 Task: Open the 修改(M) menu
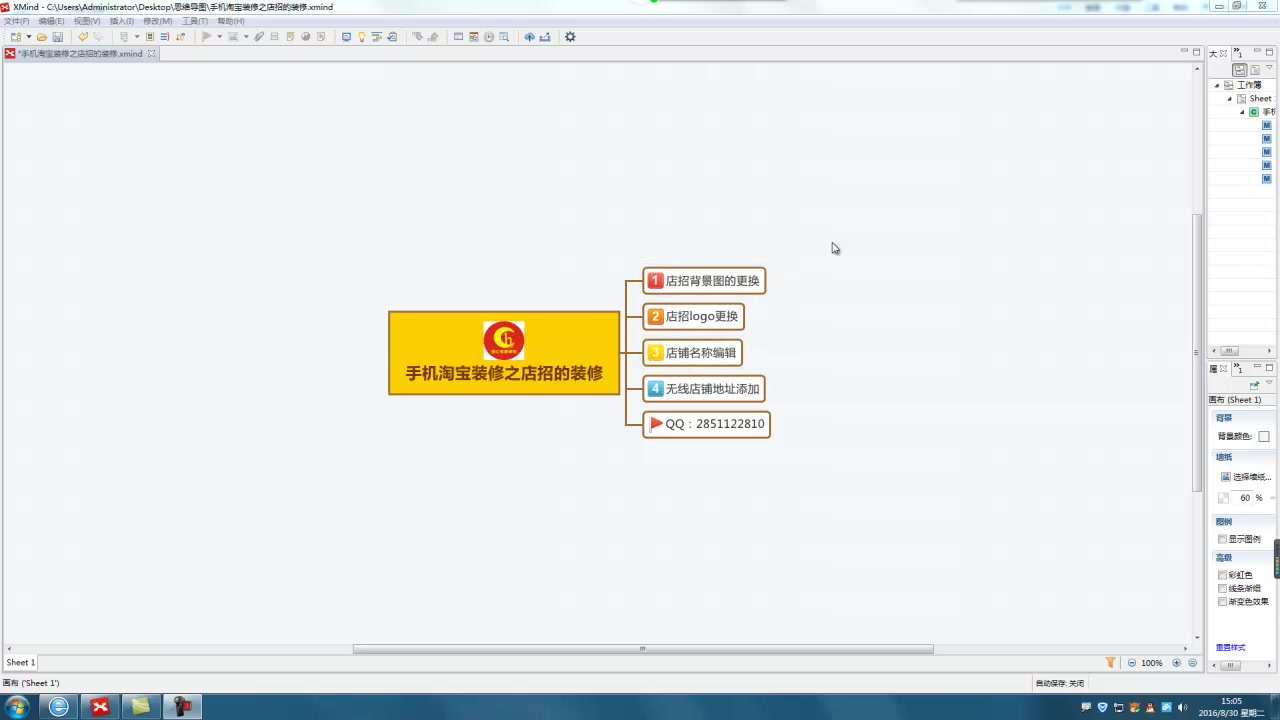[157, 21]
